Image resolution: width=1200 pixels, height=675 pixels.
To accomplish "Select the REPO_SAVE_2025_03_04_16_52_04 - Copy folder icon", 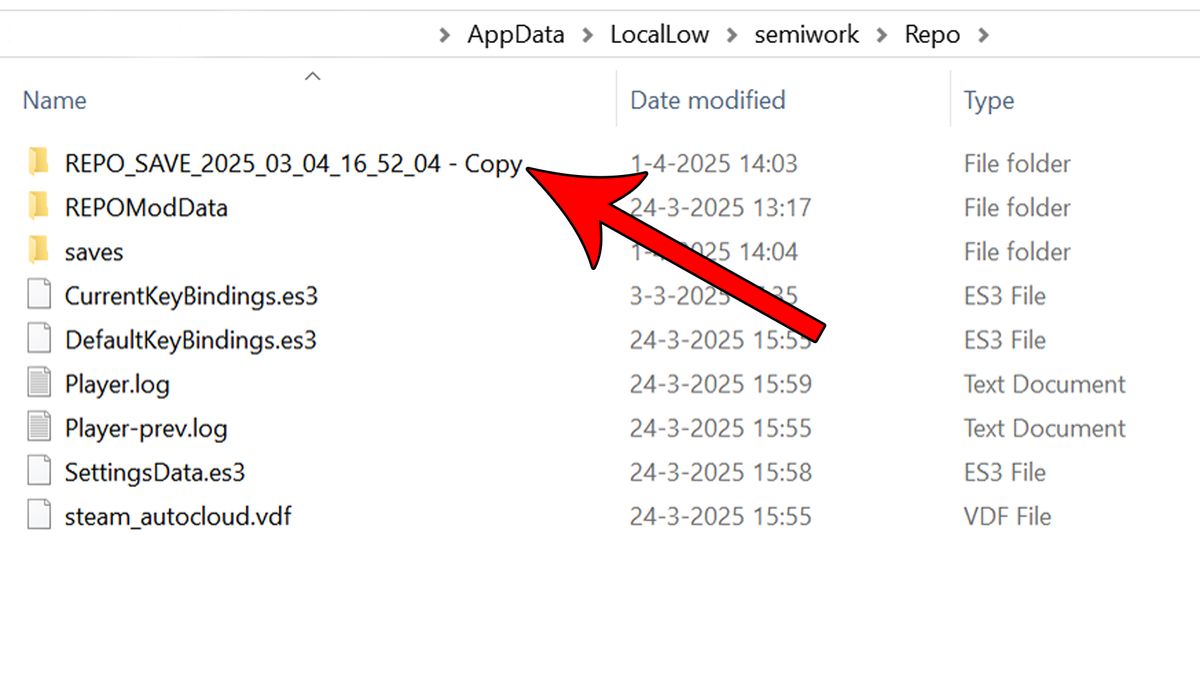I will pyautogui.click(x=38, y=162).
